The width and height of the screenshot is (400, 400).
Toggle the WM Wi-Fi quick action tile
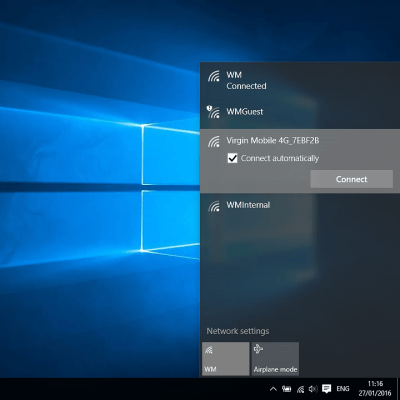click(x=226, y=359)
